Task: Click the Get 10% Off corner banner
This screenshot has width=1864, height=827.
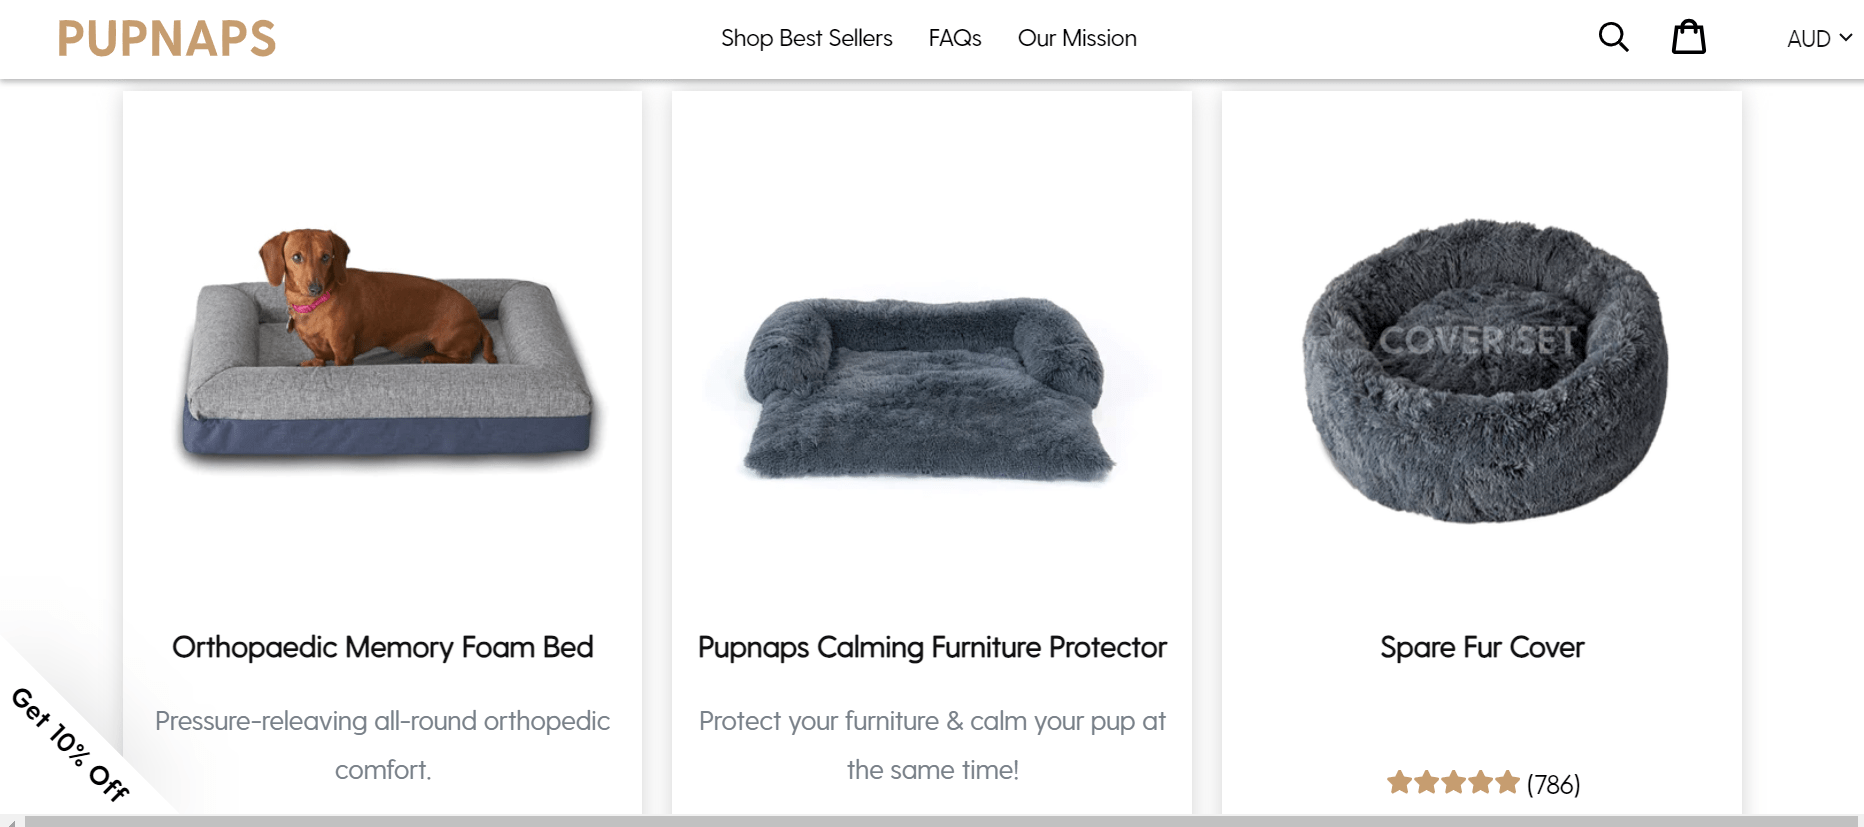Action: click(x=70, y=744)
